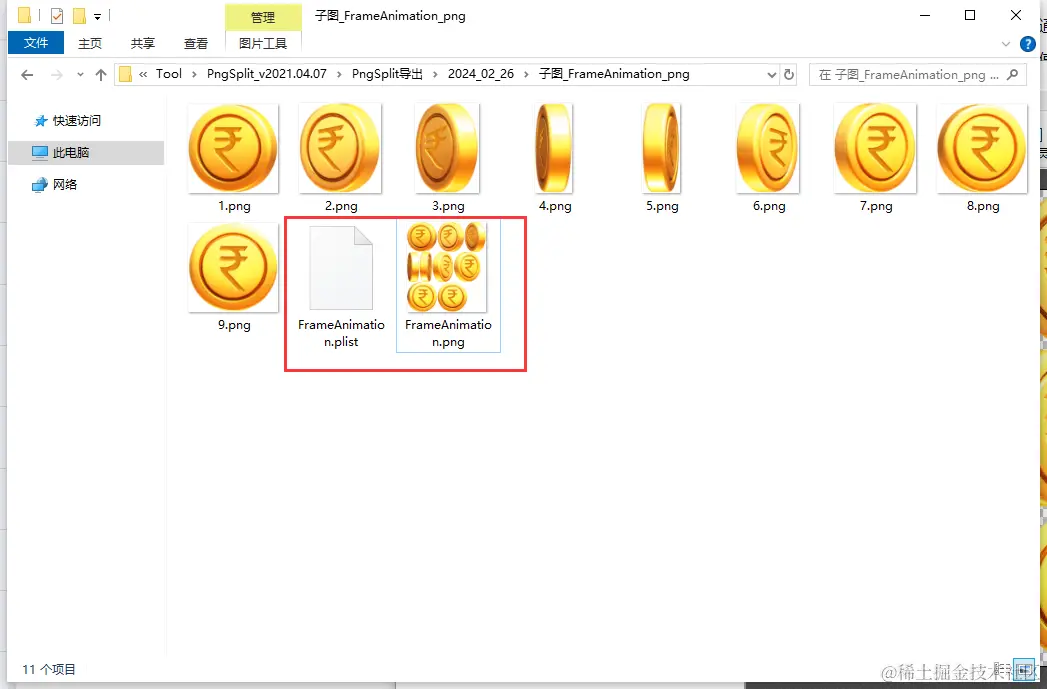Expand chevron after PngSplit导出 breadcrumb
The width and height of the screenshot is (1047, 689).
coord(435,74)
